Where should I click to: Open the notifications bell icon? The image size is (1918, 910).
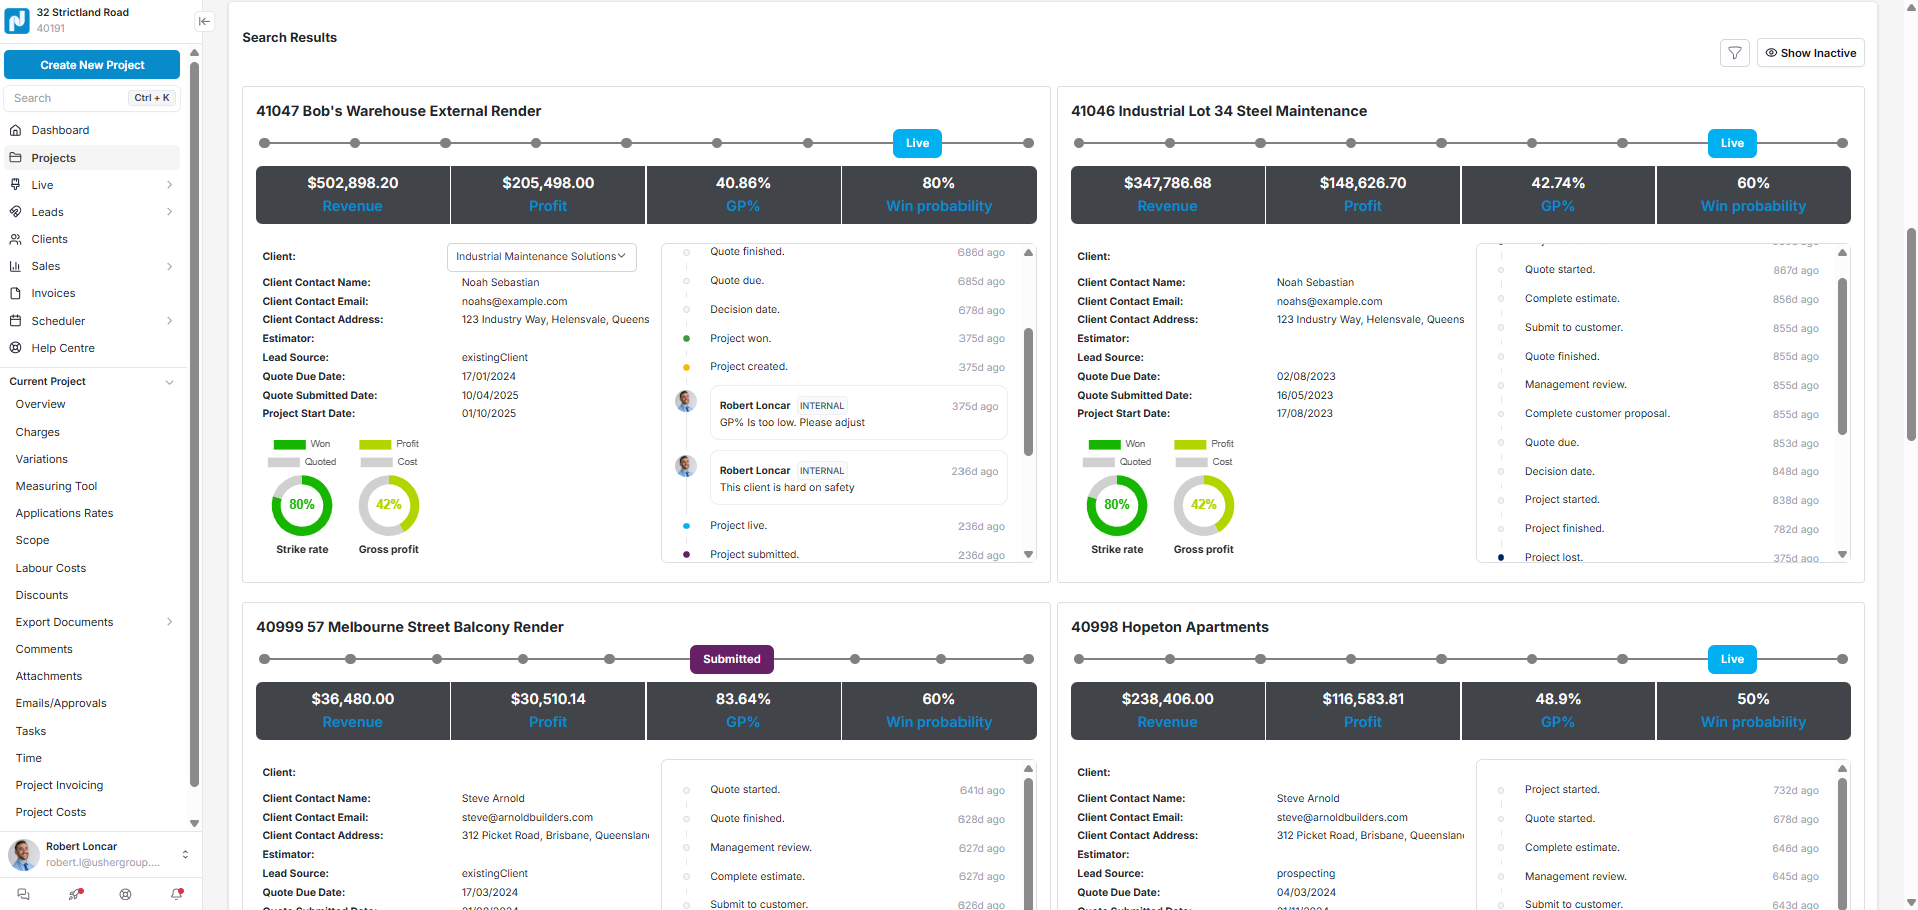point(177,894)
